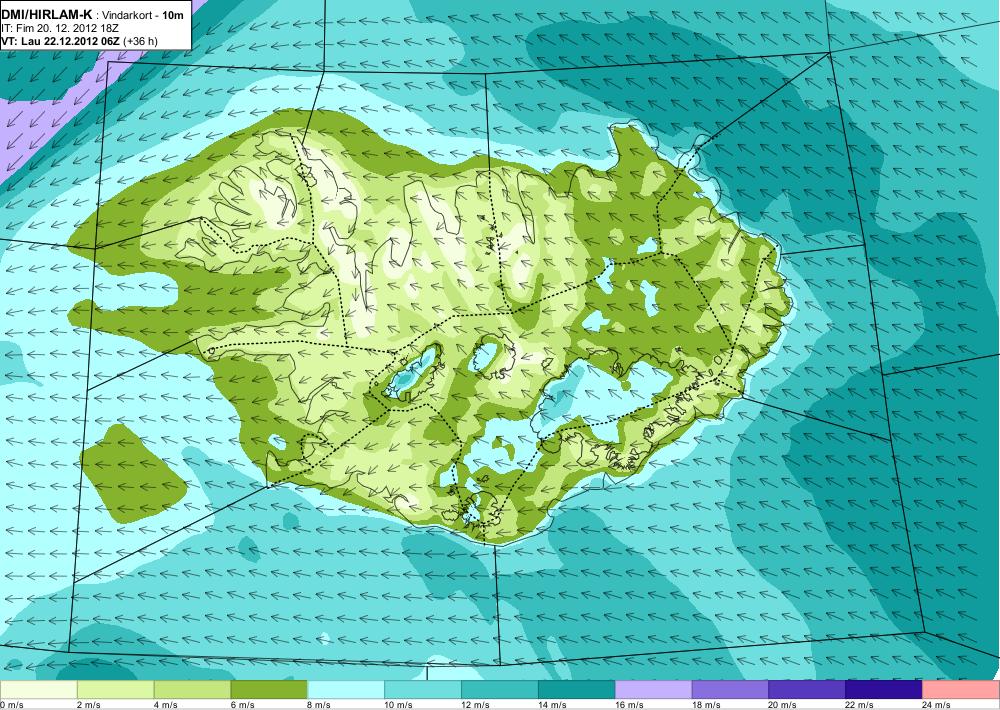This screenshot has width=1000, height=710.
Task: Choose the pink 24 m/s and above swatch
Action: pos(961,690)
